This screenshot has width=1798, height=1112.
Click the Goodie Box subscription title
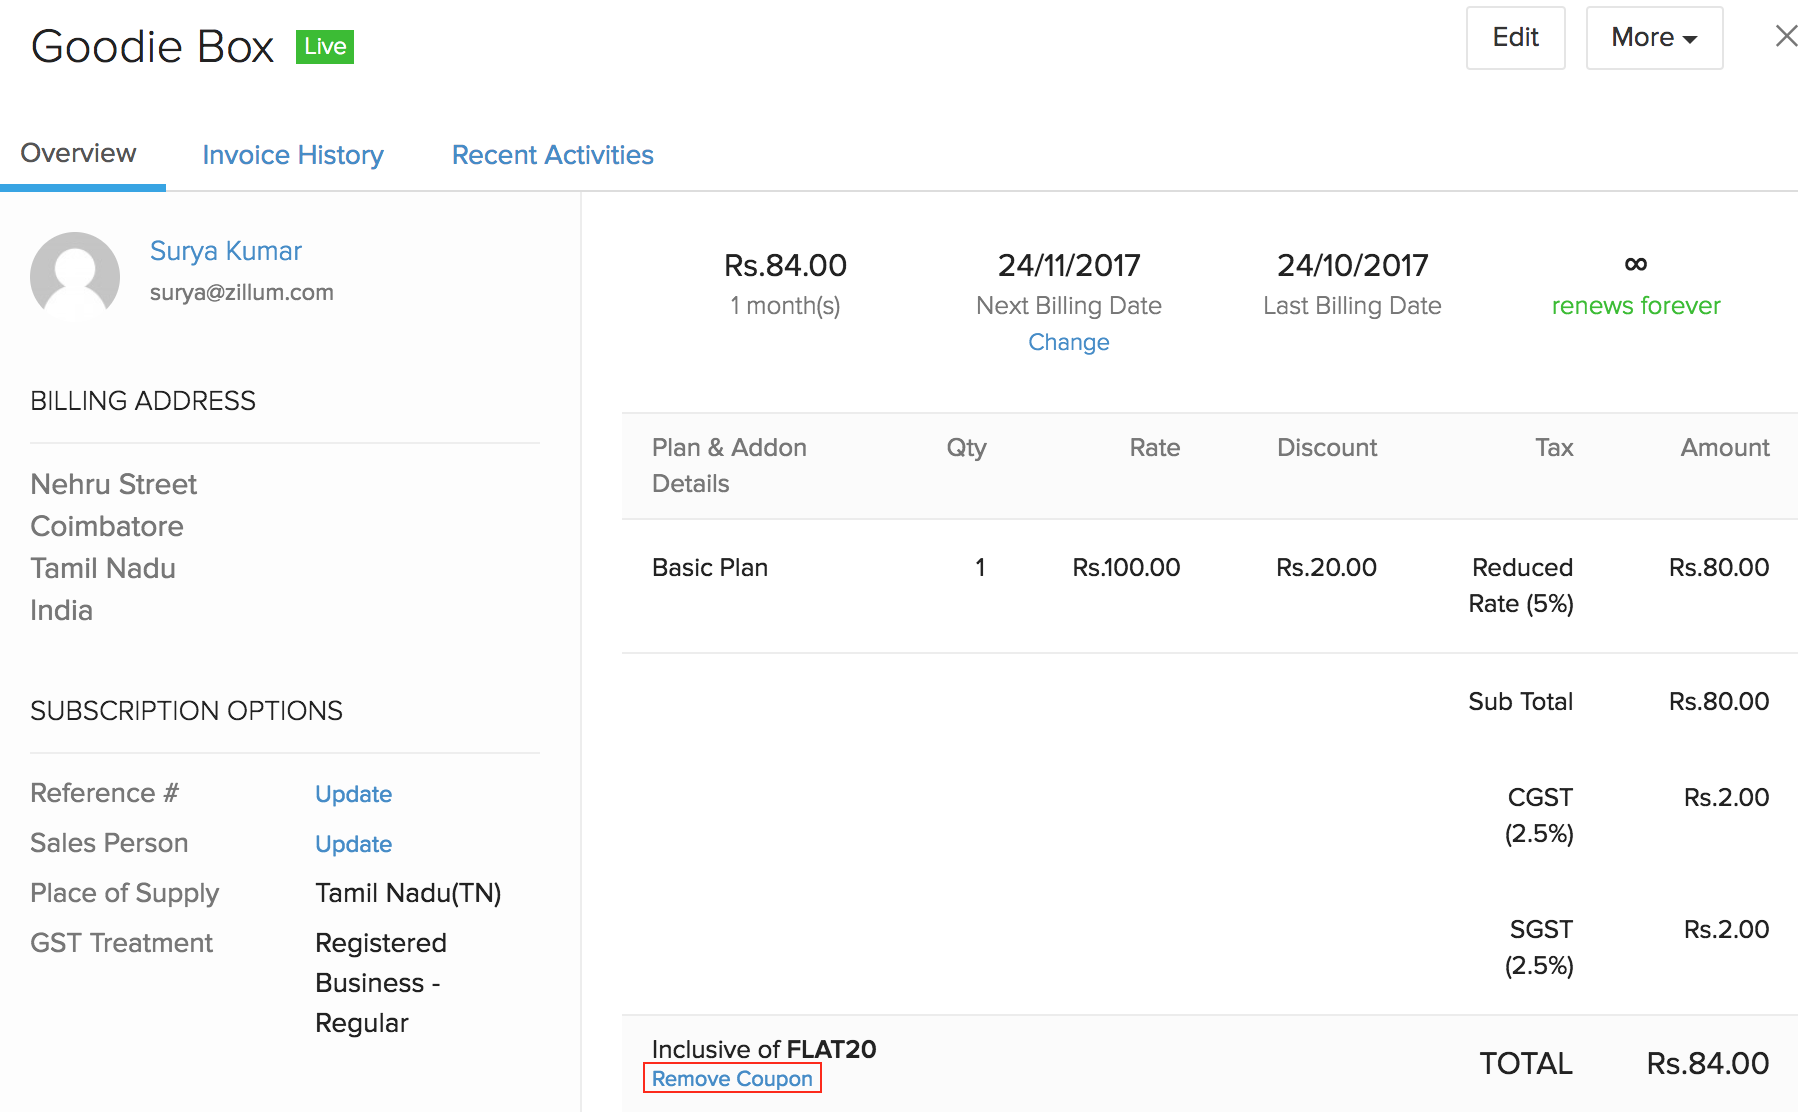click(x=153, y=47)
